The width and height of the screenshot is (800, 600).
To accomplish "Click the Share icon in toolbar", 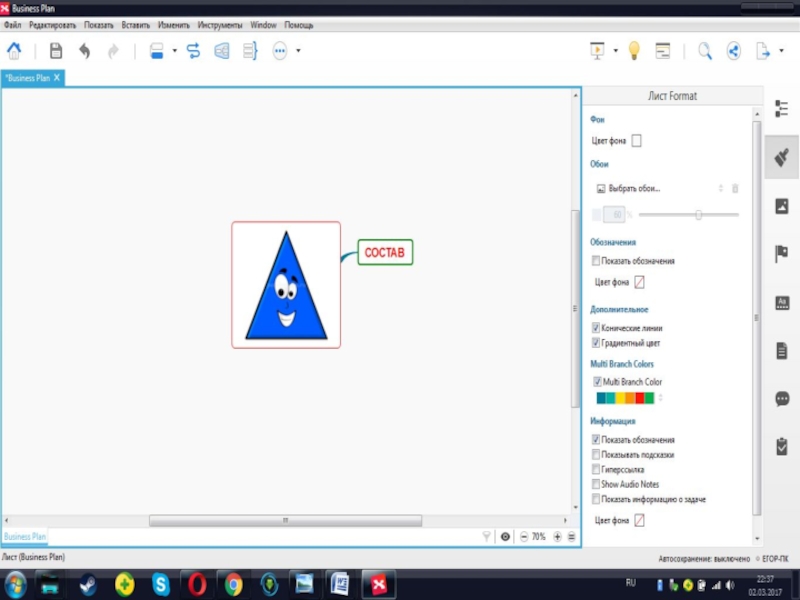I will click(733, 51).
